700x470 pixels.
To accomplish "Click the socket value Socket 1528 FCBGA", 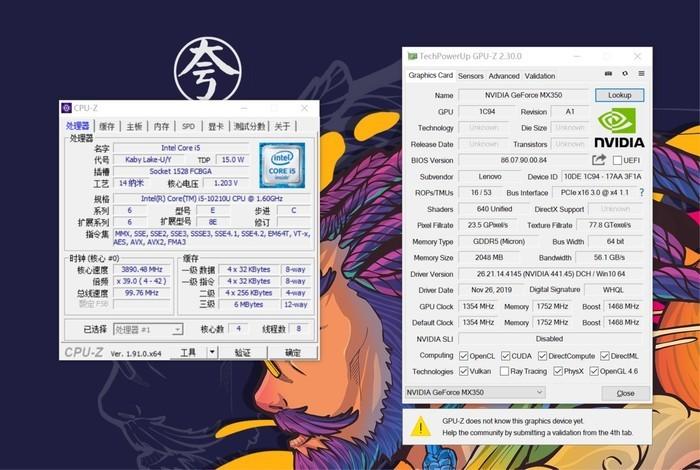I will pos(180,171).
